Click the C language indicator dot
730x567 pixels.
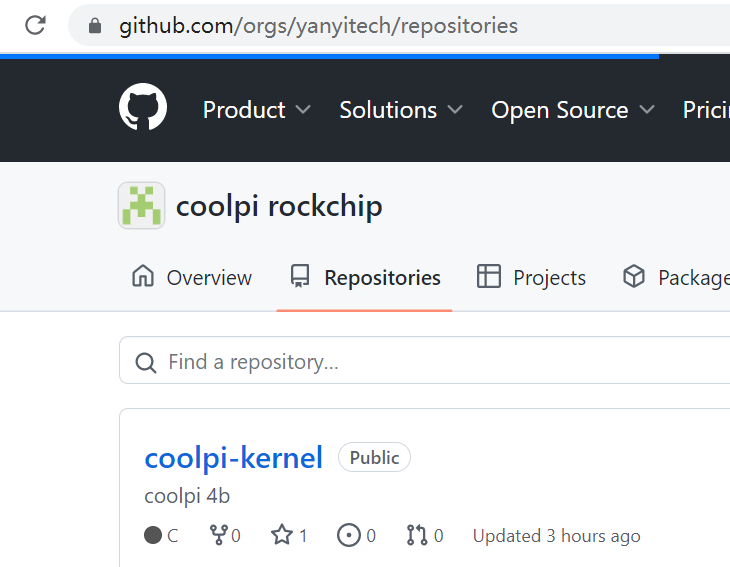(153, 535)
